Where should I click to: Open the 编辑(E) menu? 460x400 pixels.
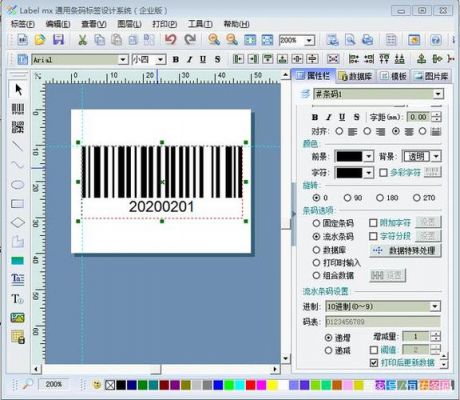pyautogui.click(x=58, y=24)
